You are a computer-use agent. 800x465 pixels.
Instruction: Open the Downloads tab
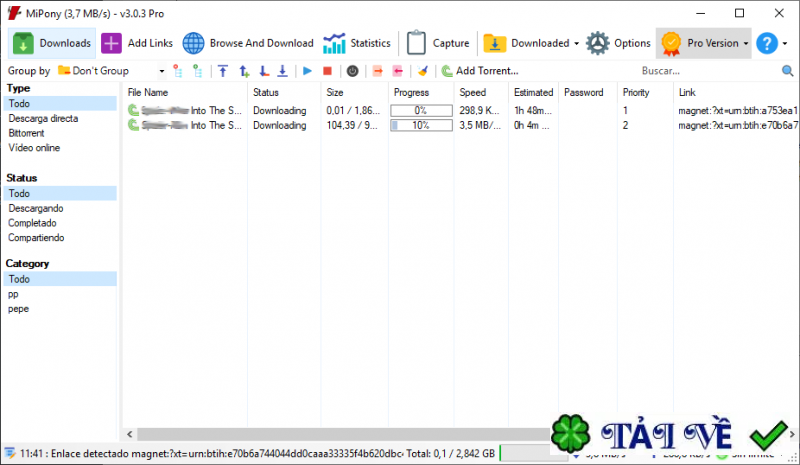click(52, 43)
